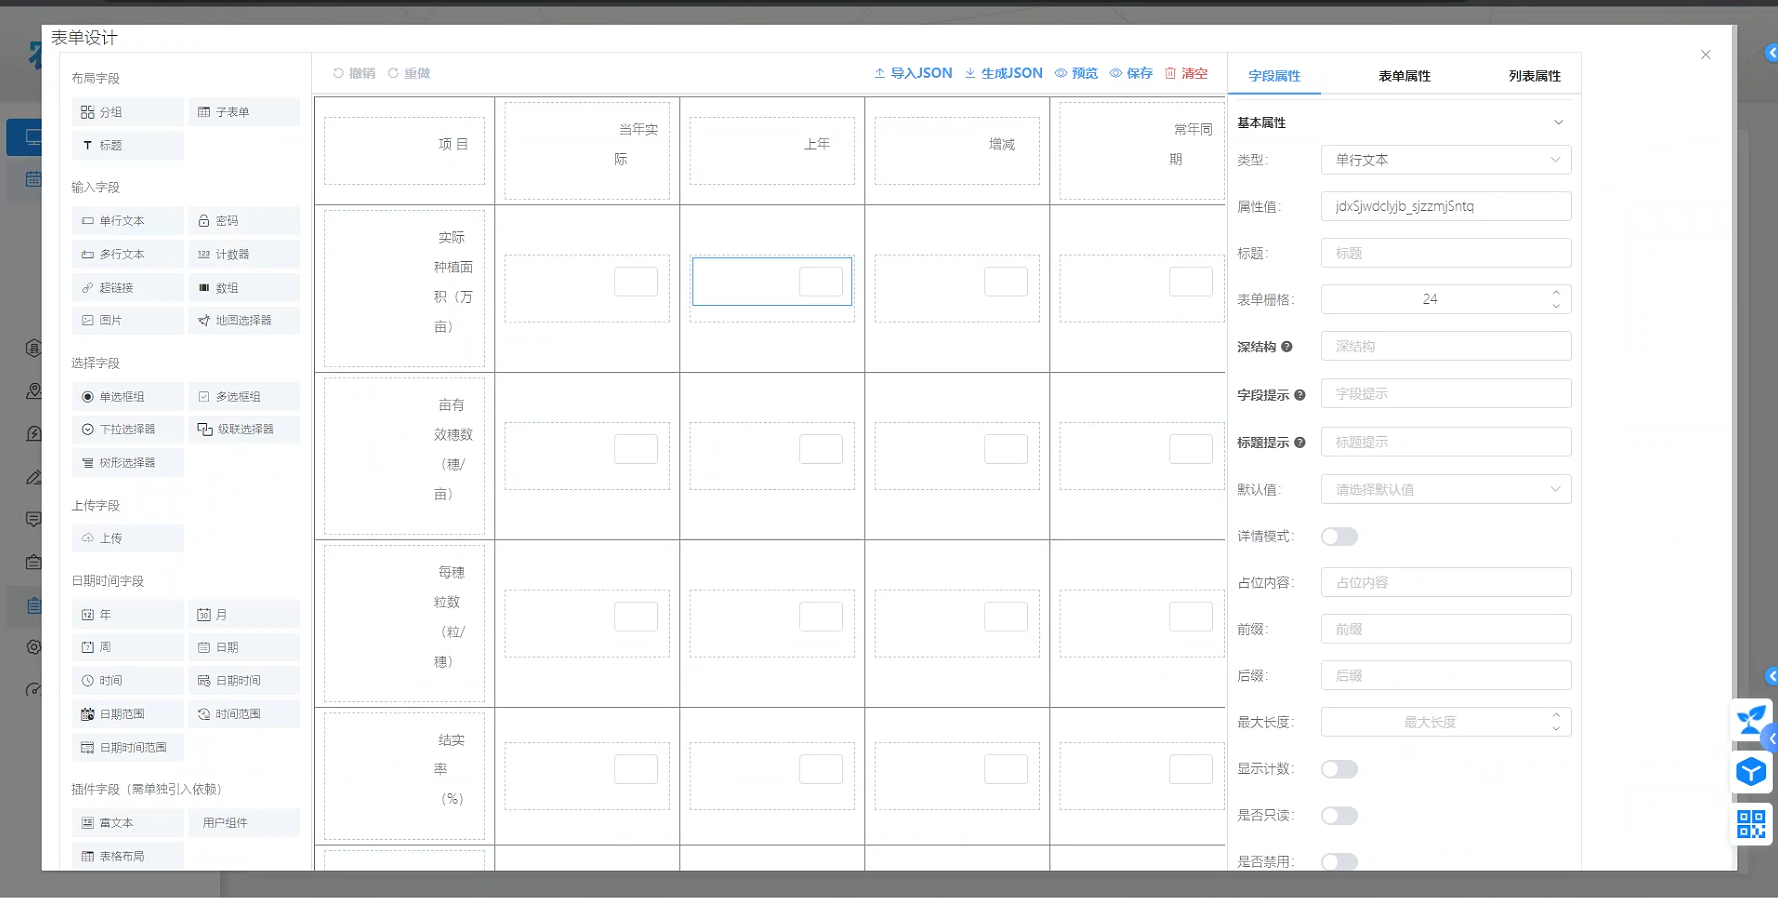This screenshot has width=1778, height=899.
Task: Open the 默认值 dropdown
Action: click(1446, 490)
